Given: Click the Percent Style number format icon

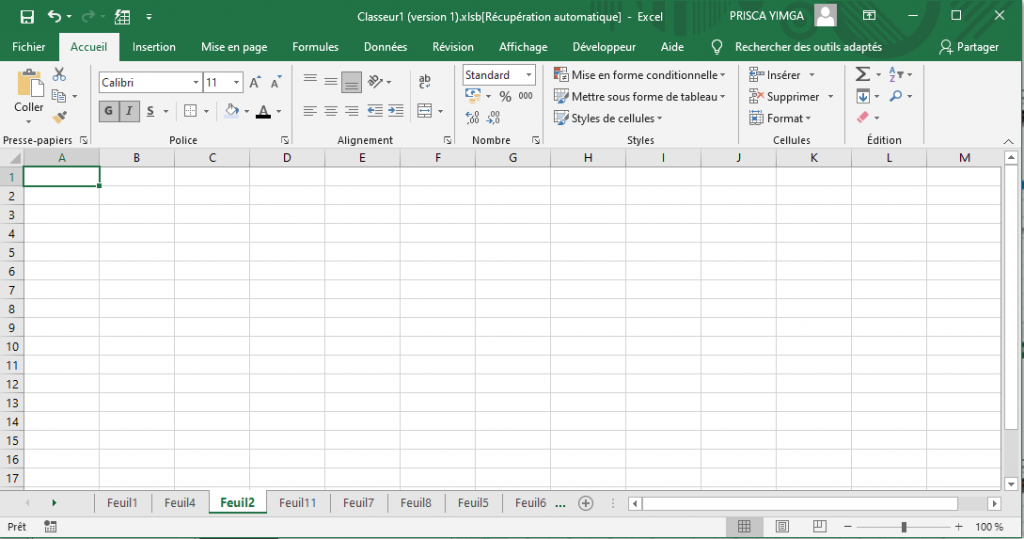Looking at the screenshot, I should pos(505,96).
